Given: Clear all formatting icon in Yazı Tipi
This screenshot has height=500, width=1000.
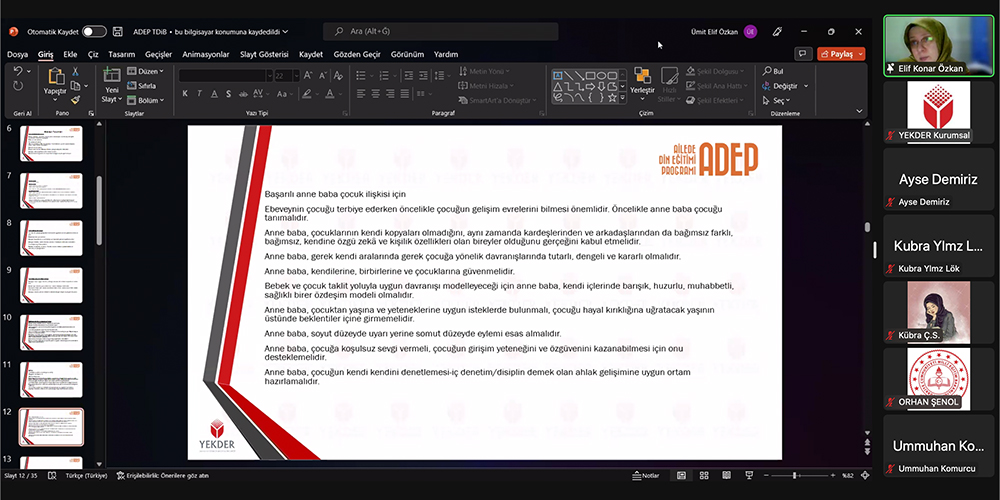Looking at the screenshot, I should pos(339,75).
